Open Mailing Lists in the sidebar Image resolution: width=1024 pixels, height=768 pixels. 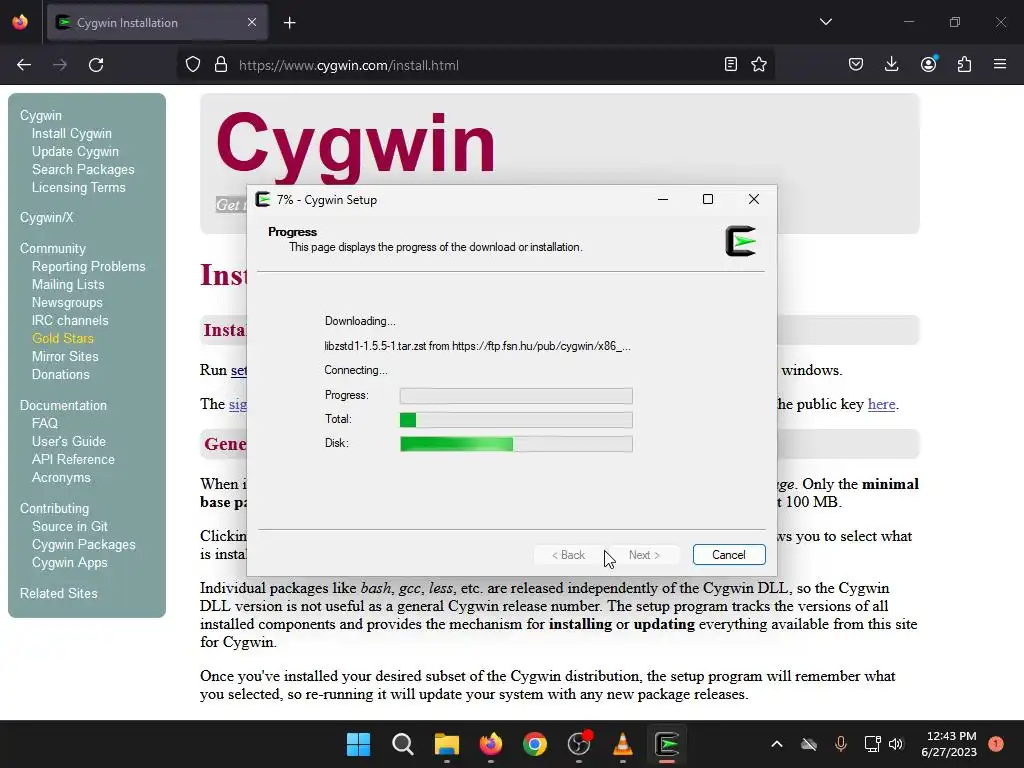[x=68, y=285]
